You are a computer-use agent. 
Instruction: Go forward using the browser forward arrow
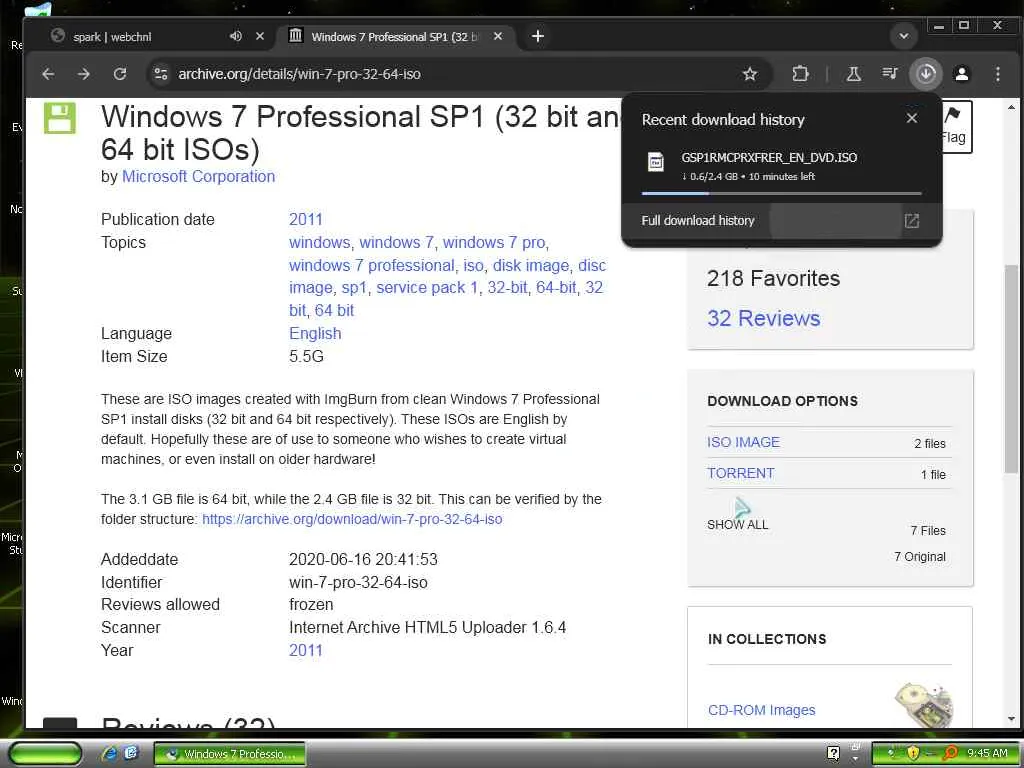tap(84, 74)
